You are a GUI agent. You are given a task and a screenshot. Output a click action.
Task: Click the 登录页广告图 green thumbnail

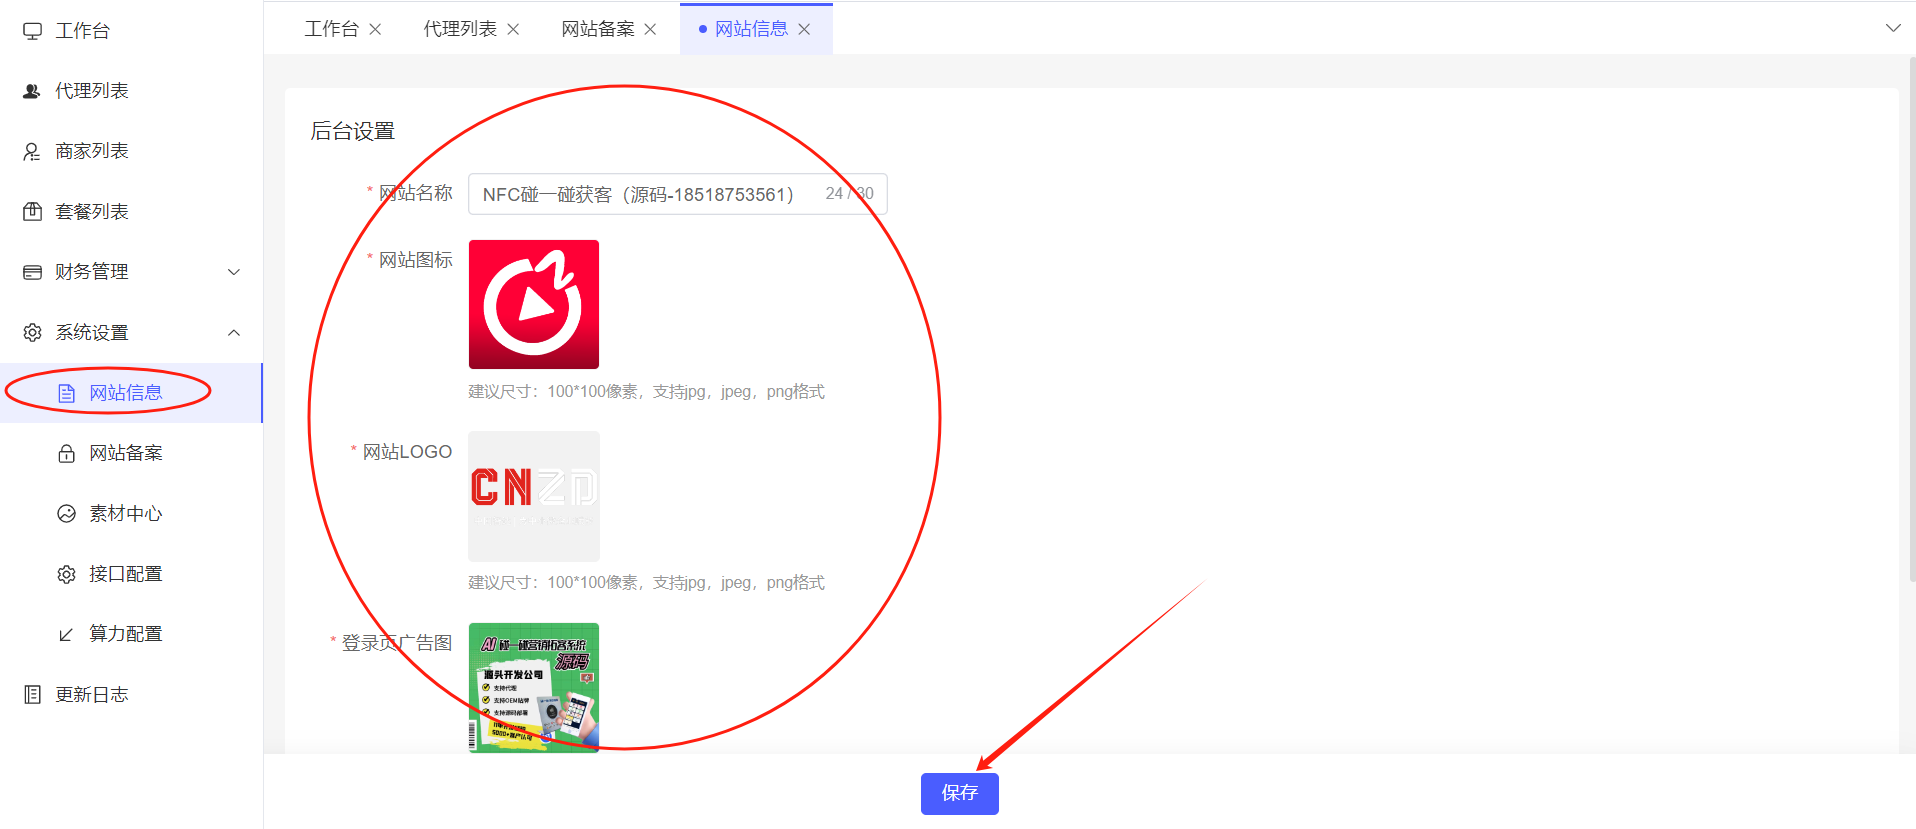pos(534,687)
